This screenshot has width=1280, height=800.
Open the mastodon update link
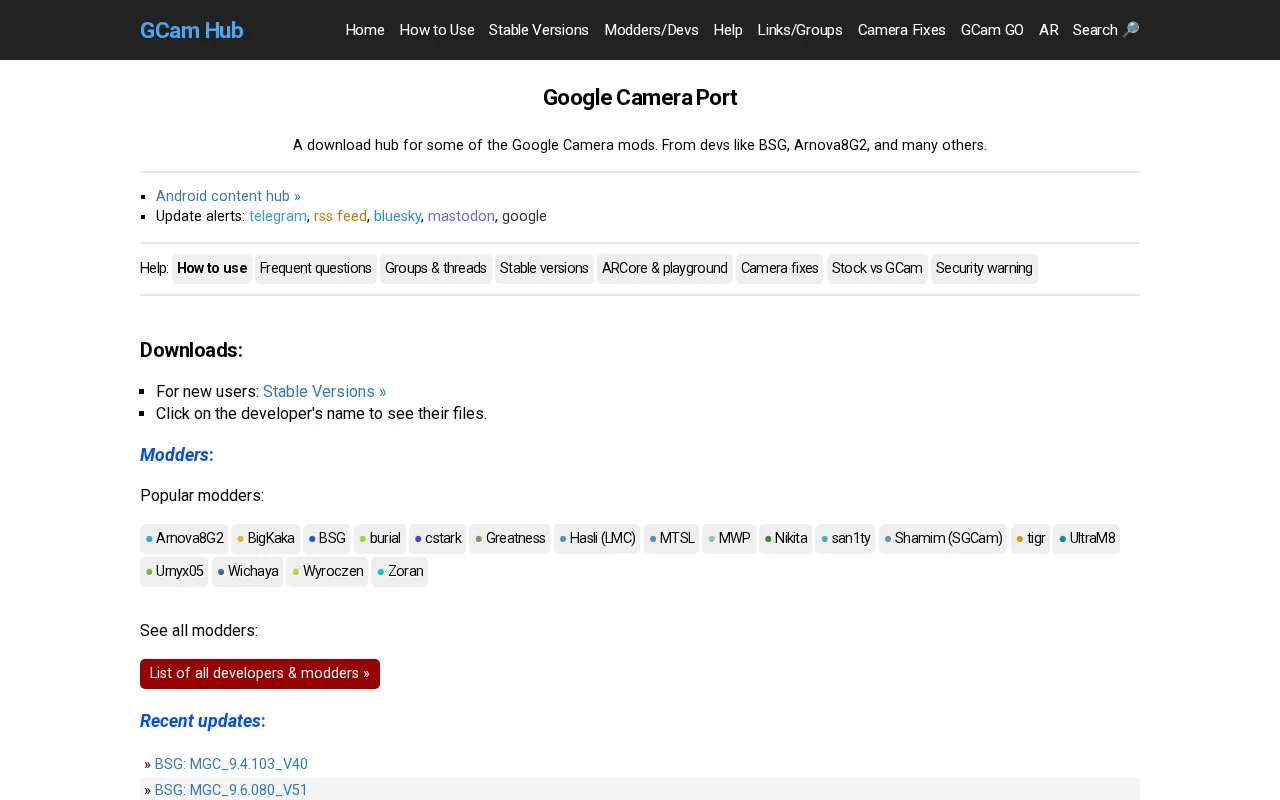[x=461, y=216]
